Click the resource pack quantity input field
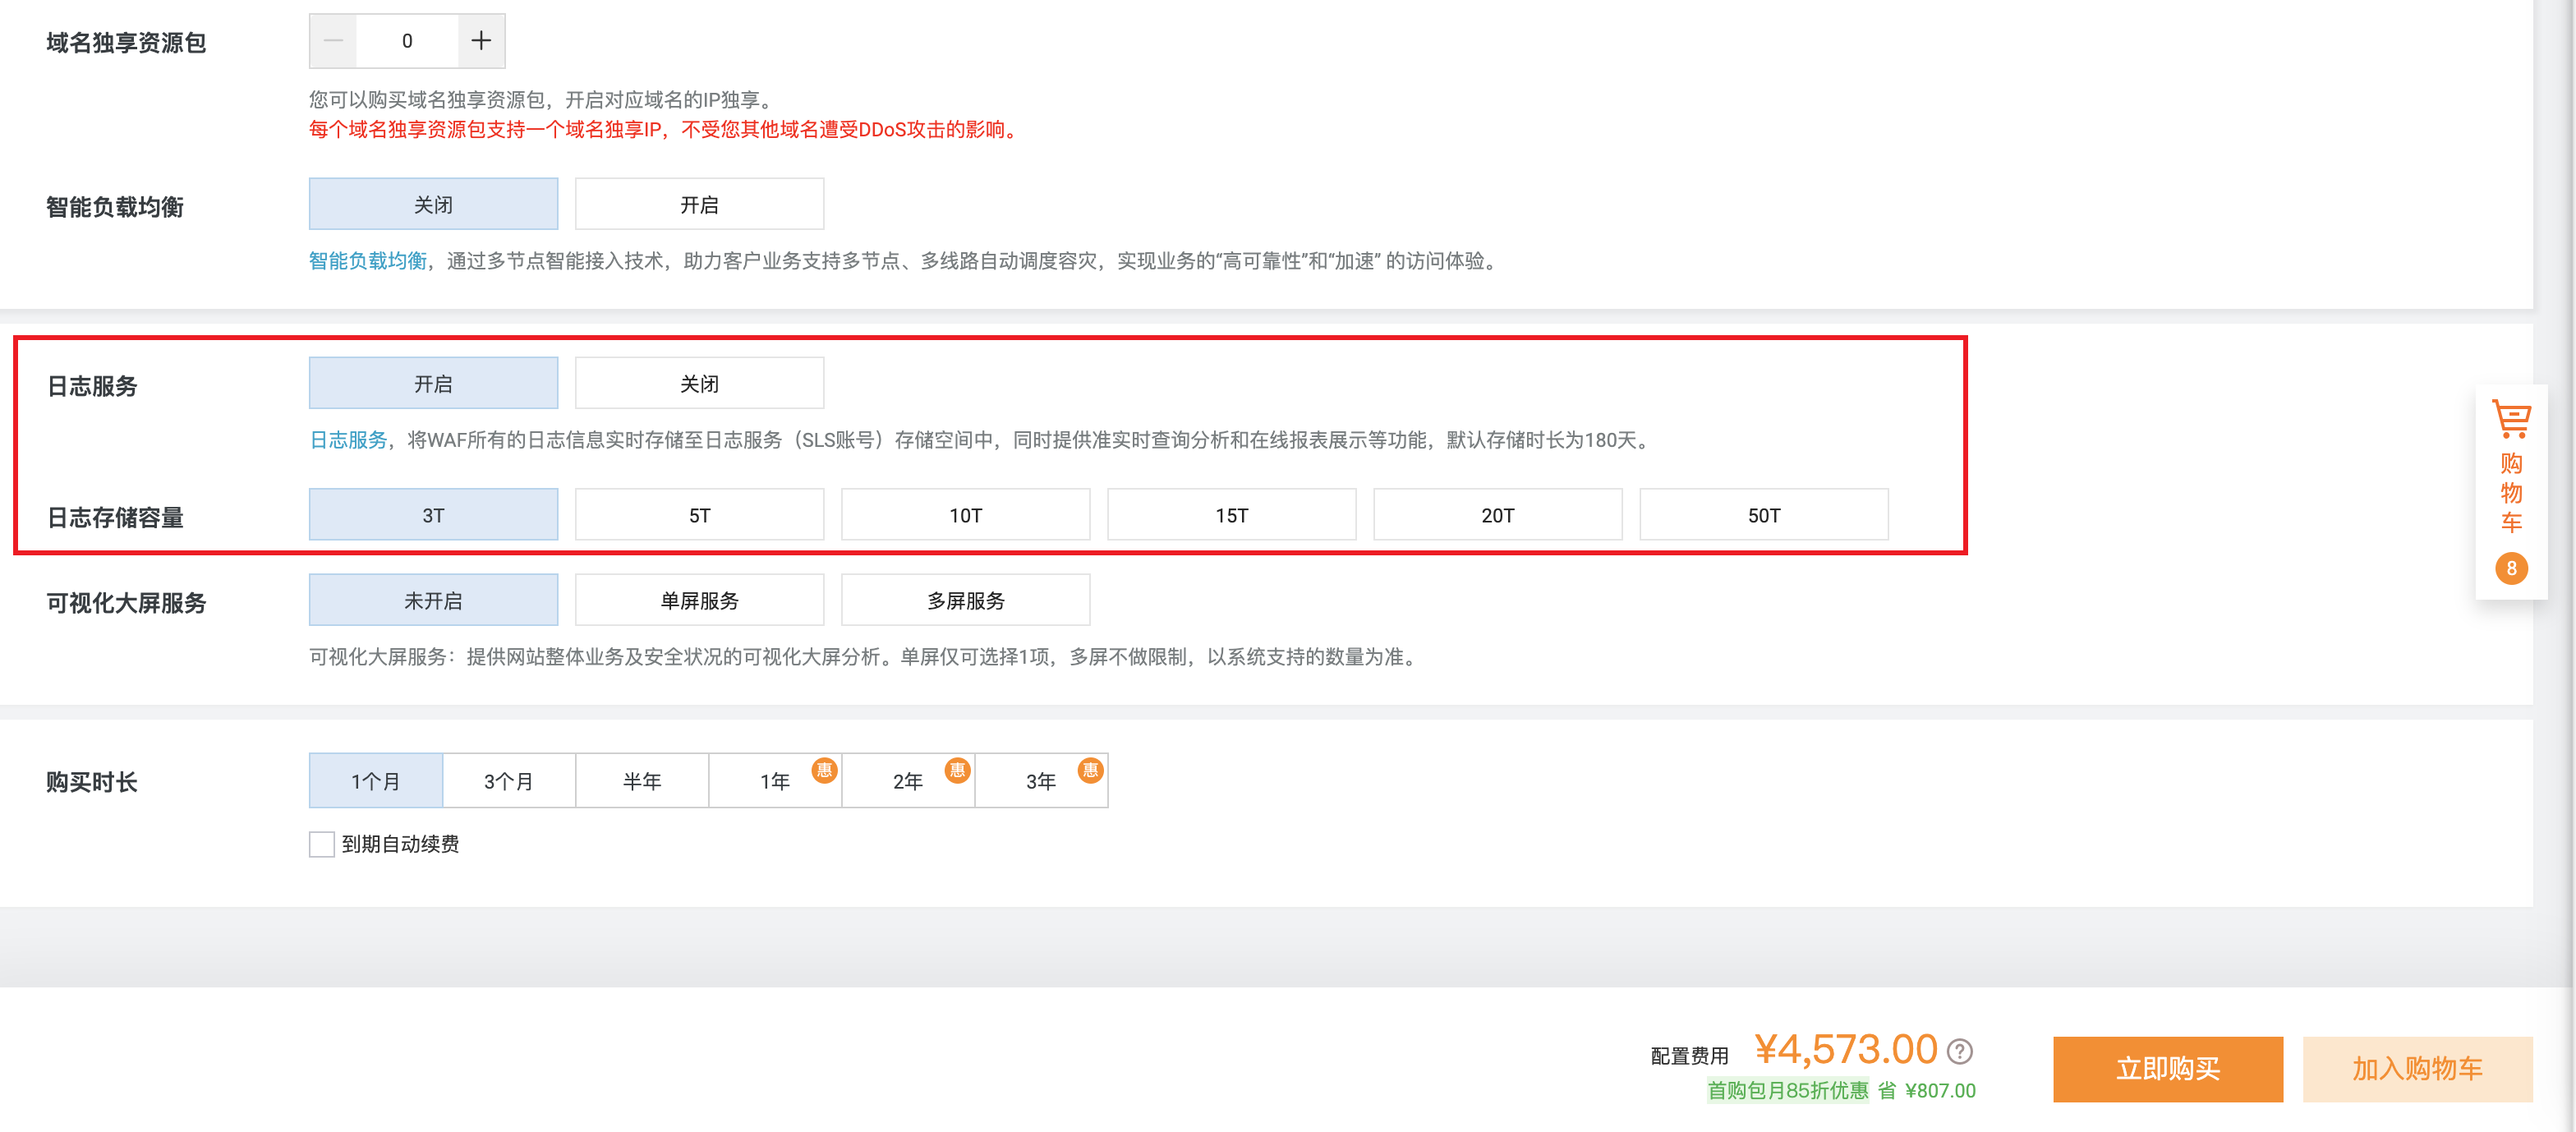Viewport: 2576px width, 1132px height. click(x=407, y=41)
